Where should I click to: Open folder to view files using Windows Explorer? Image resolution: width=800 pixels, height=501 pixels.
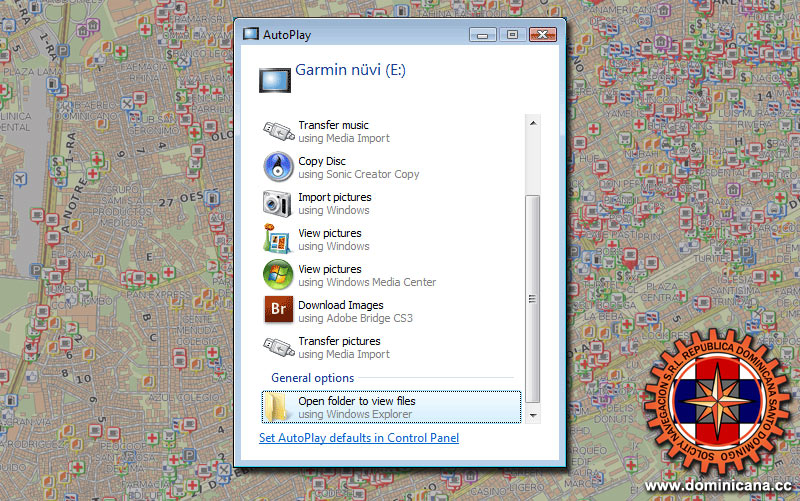(x=391, y=407)
